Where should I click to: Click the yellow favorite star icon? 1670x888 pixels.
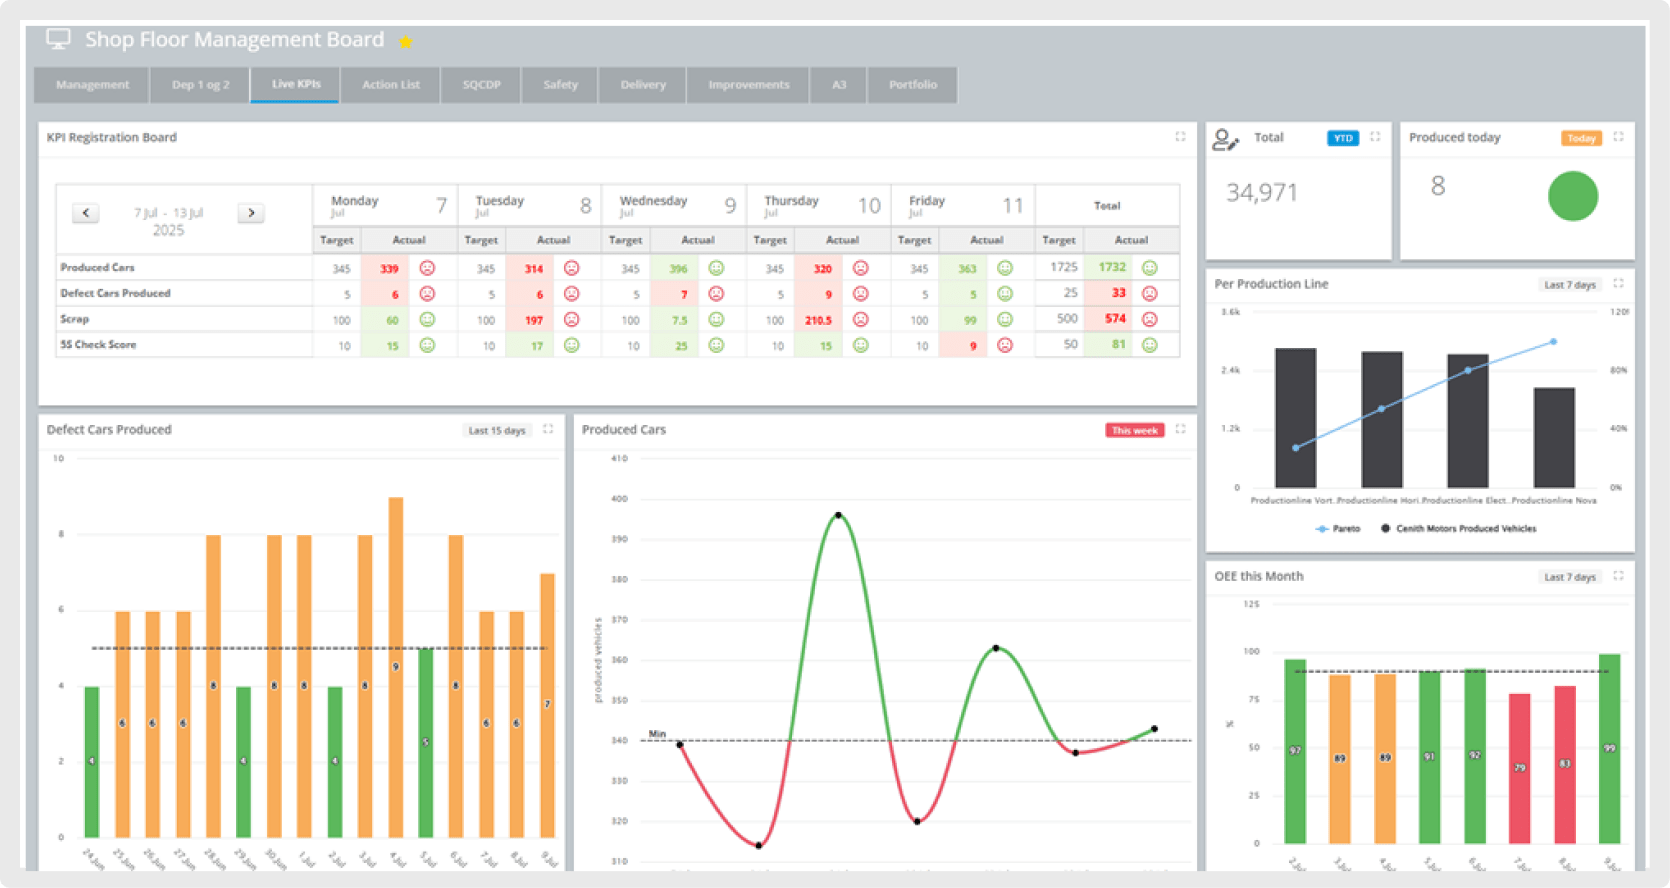405,41
